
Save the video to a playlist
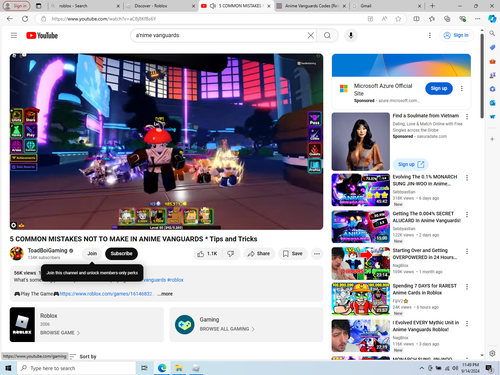[293, 254]
